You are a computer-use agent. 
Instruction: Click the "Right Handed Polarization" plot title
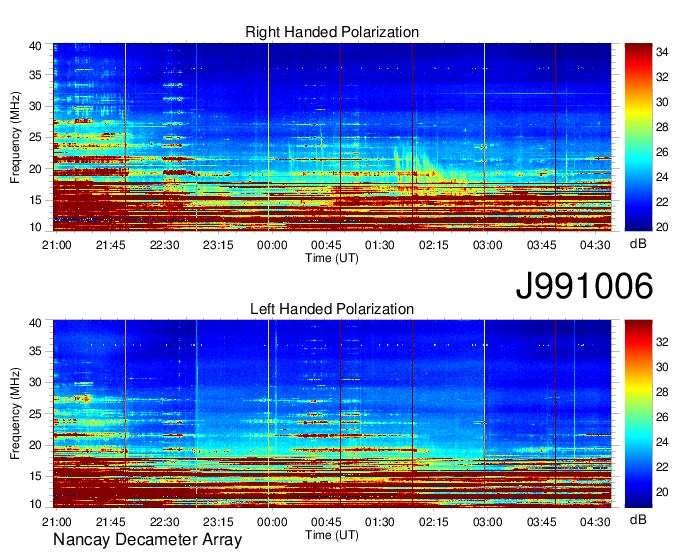tap(332, 32)
